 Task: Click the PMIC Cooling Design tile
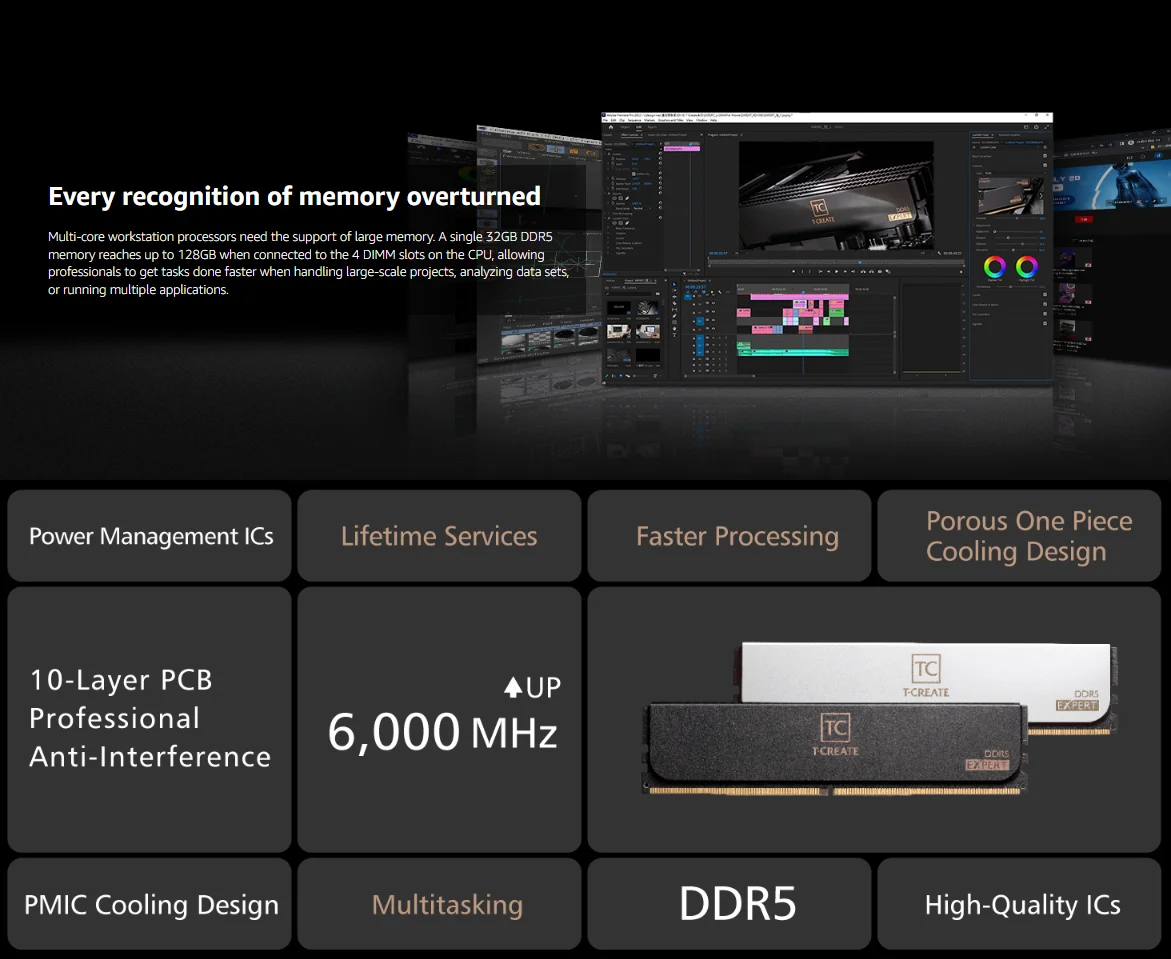point(149,904)
